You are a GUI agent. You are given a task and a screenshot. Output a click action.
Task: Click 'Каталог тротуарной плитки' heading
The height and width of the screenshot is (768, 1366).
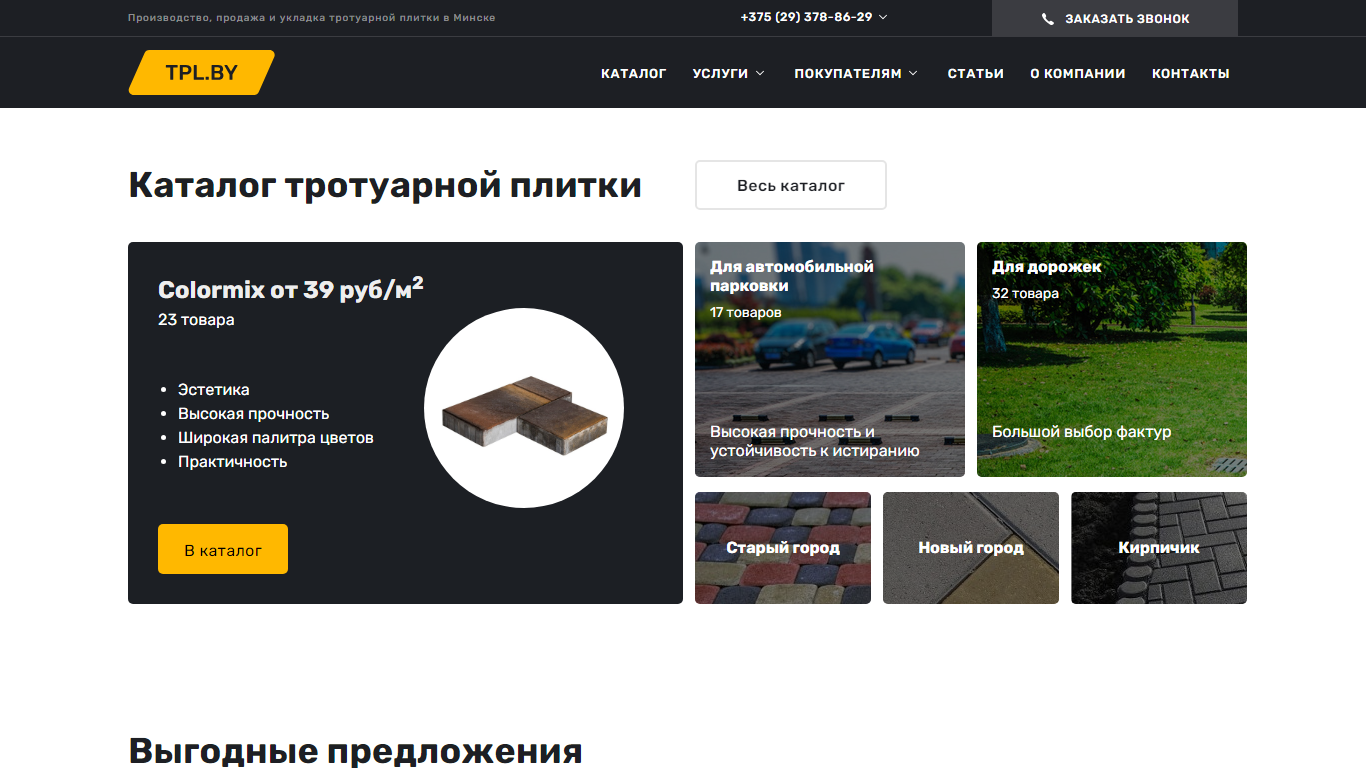coord(385,185)
